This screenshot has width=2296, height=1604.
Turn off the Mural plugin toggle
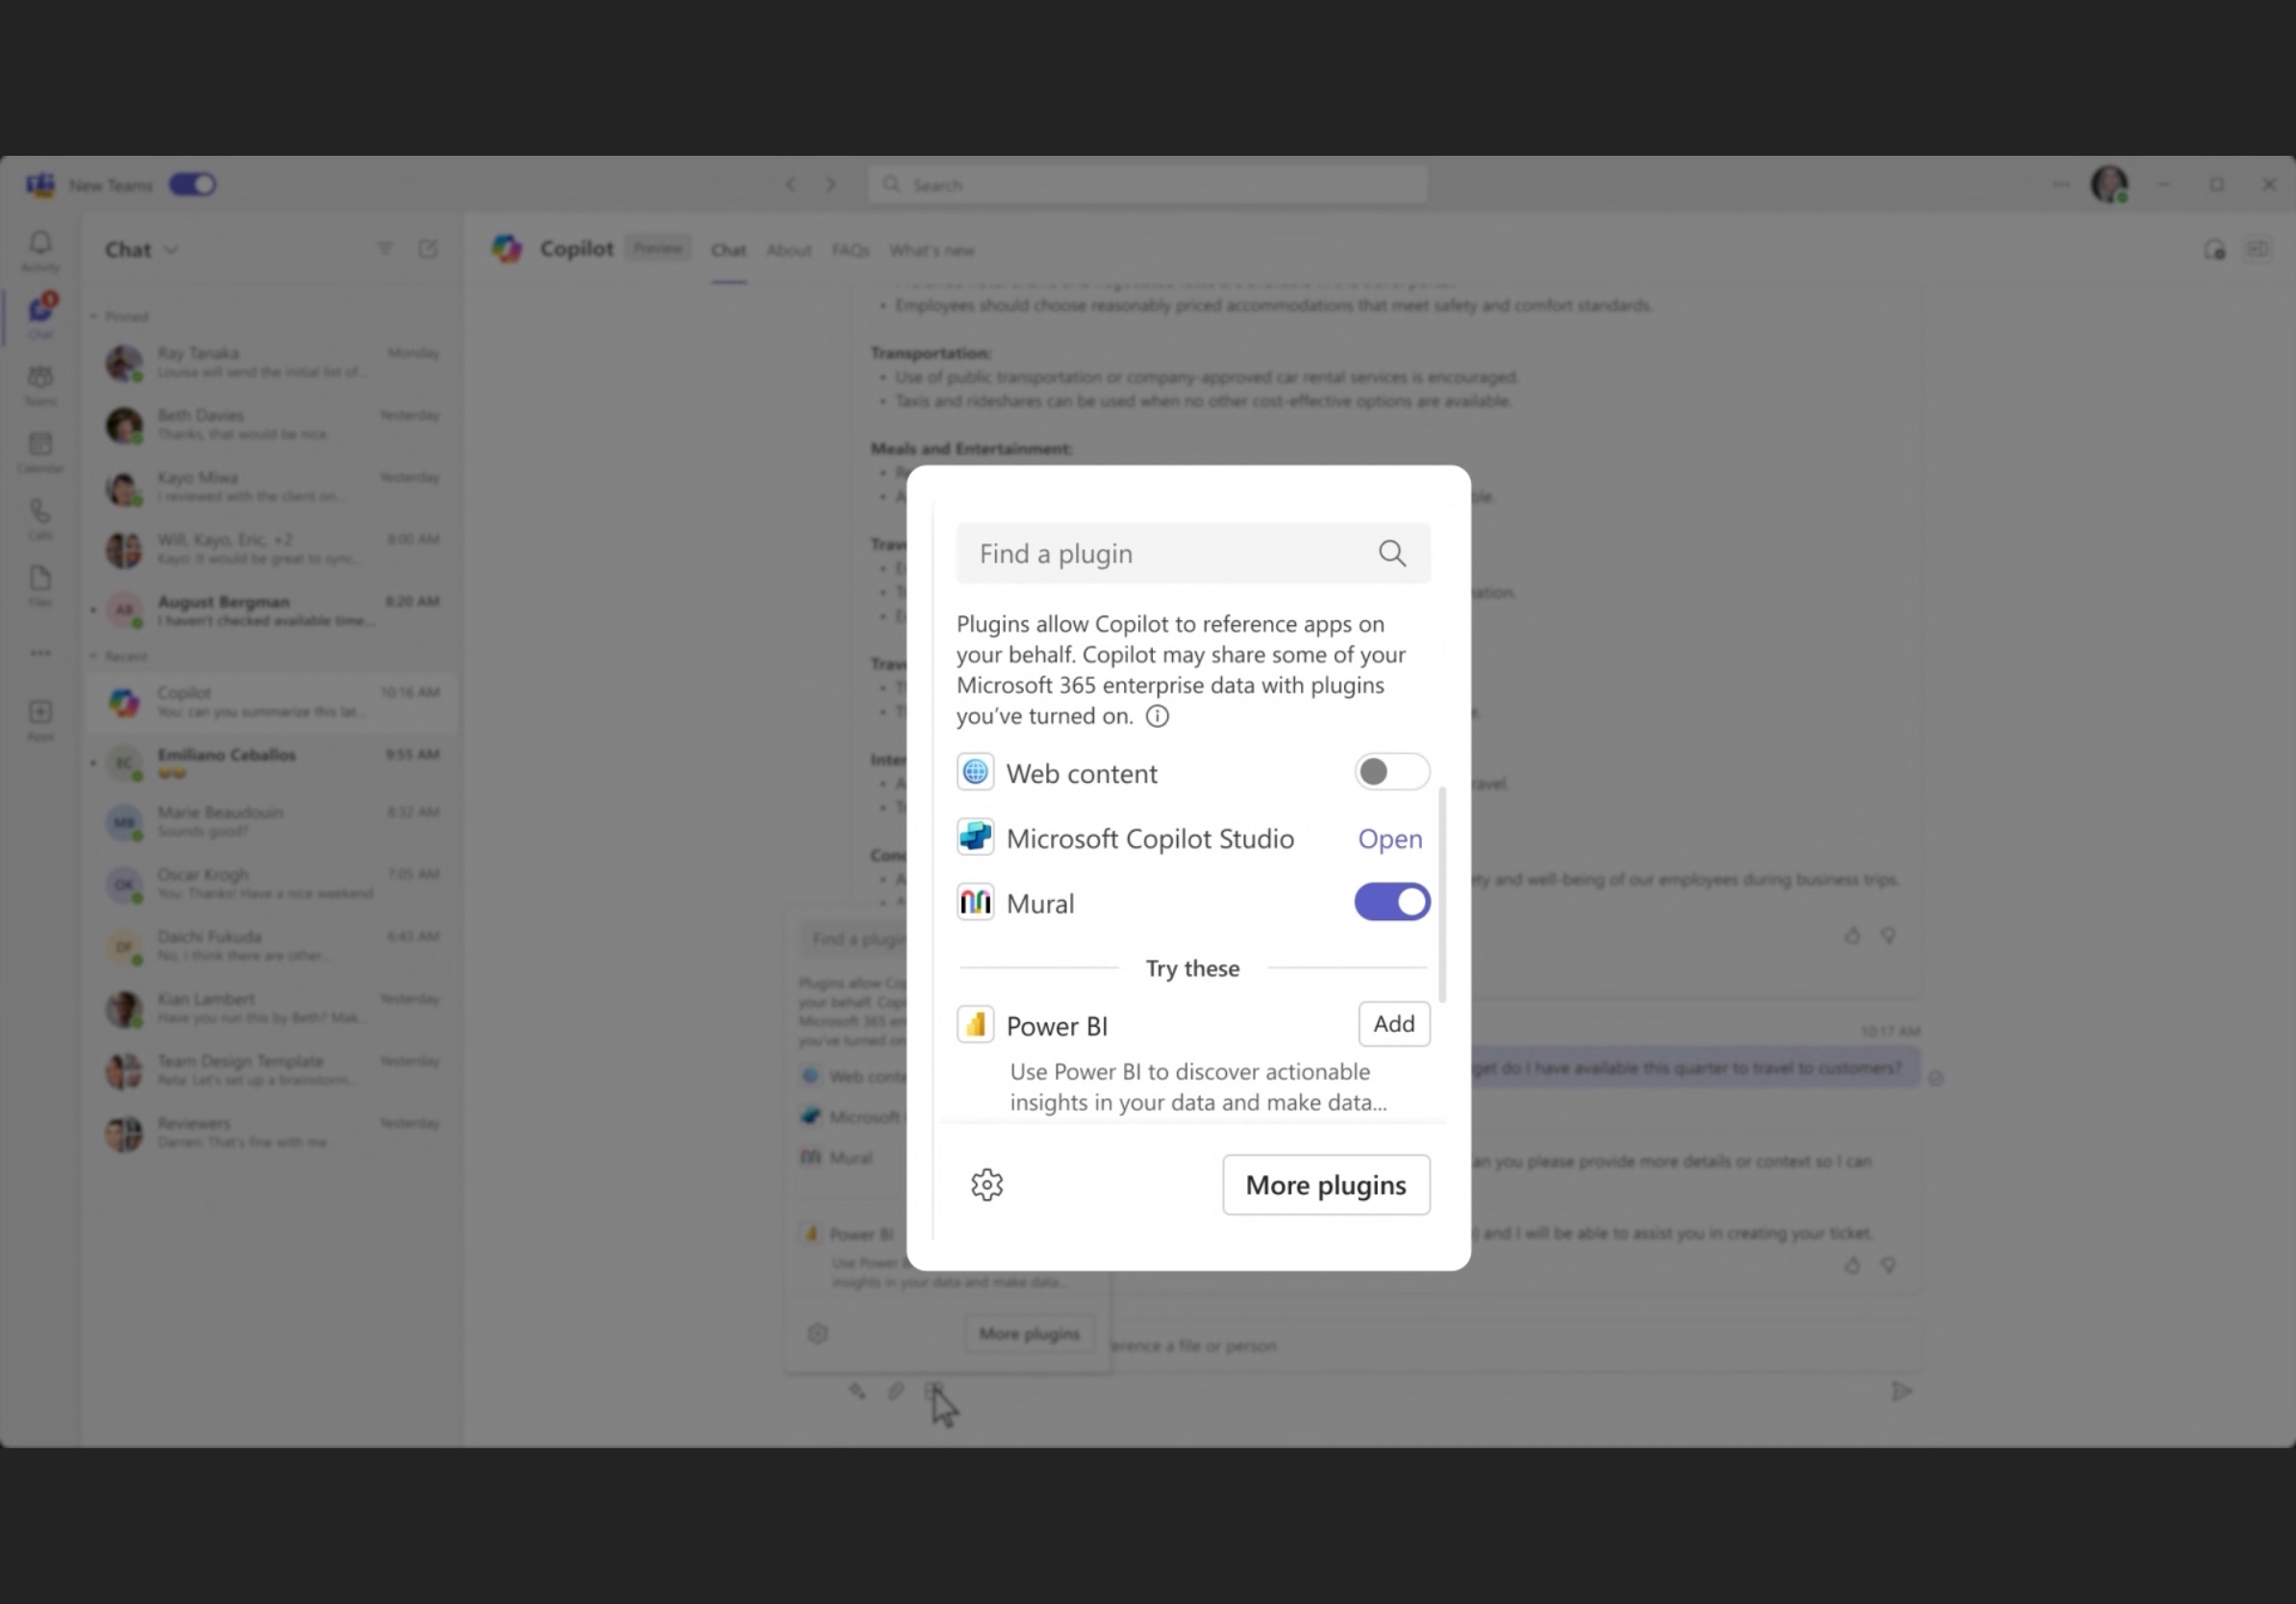1391,902
